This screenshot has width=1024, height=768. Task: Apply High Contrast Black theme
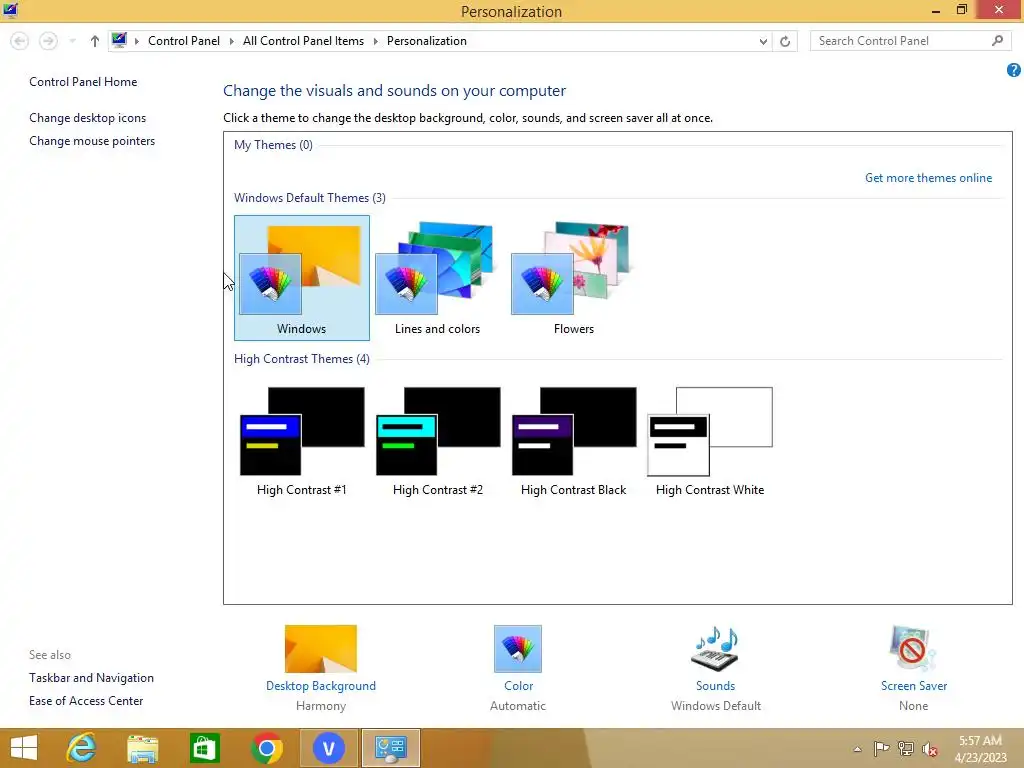tap(573, 441)
